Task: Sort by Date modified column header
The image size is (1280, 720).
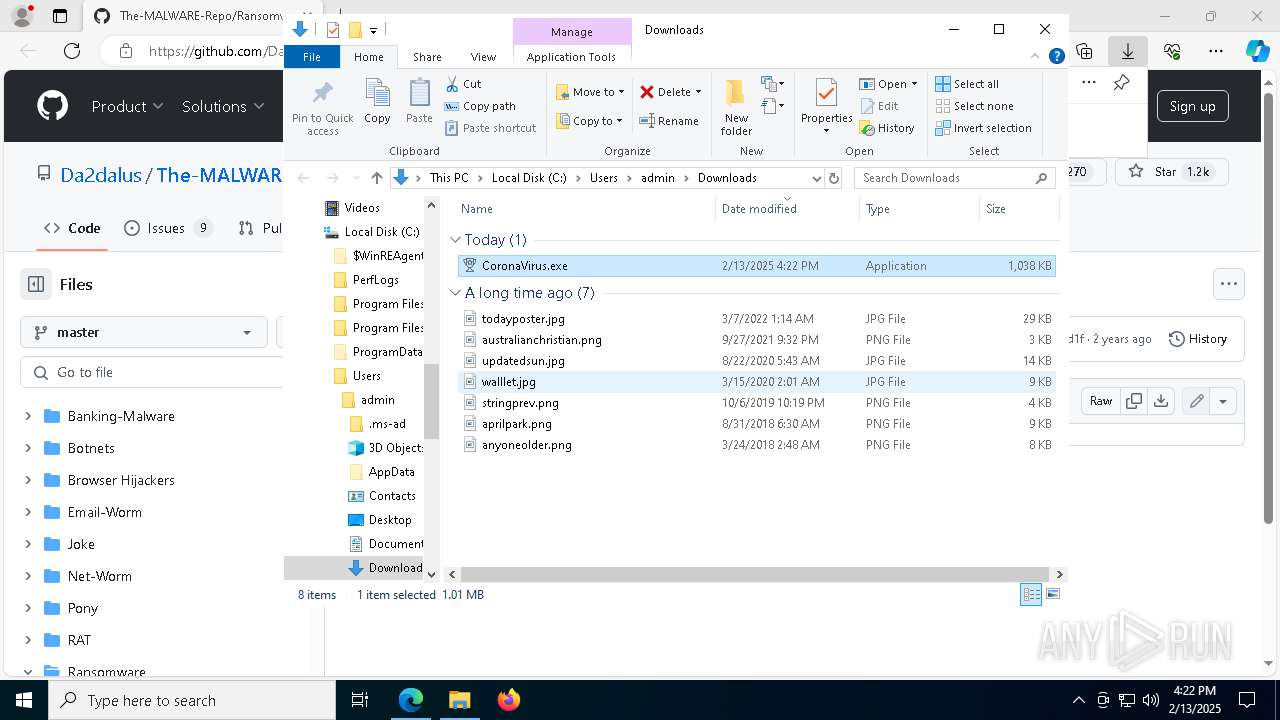Action: coord(786,209)
